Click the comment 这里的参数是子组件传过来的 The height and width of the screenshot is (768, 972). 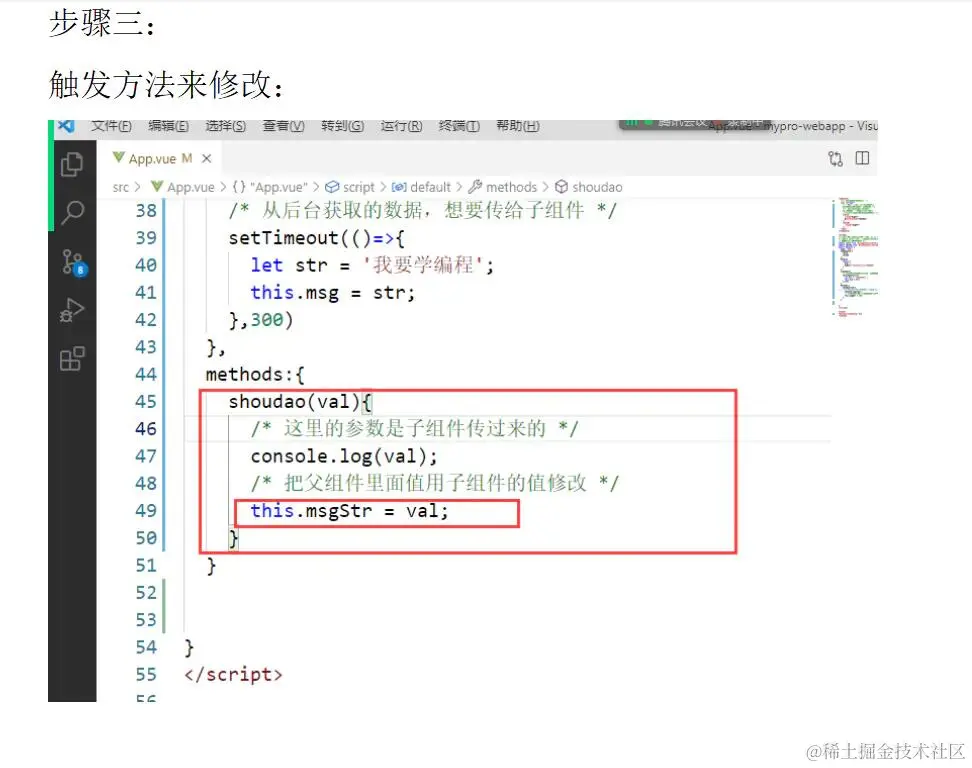tap(414, 429)
